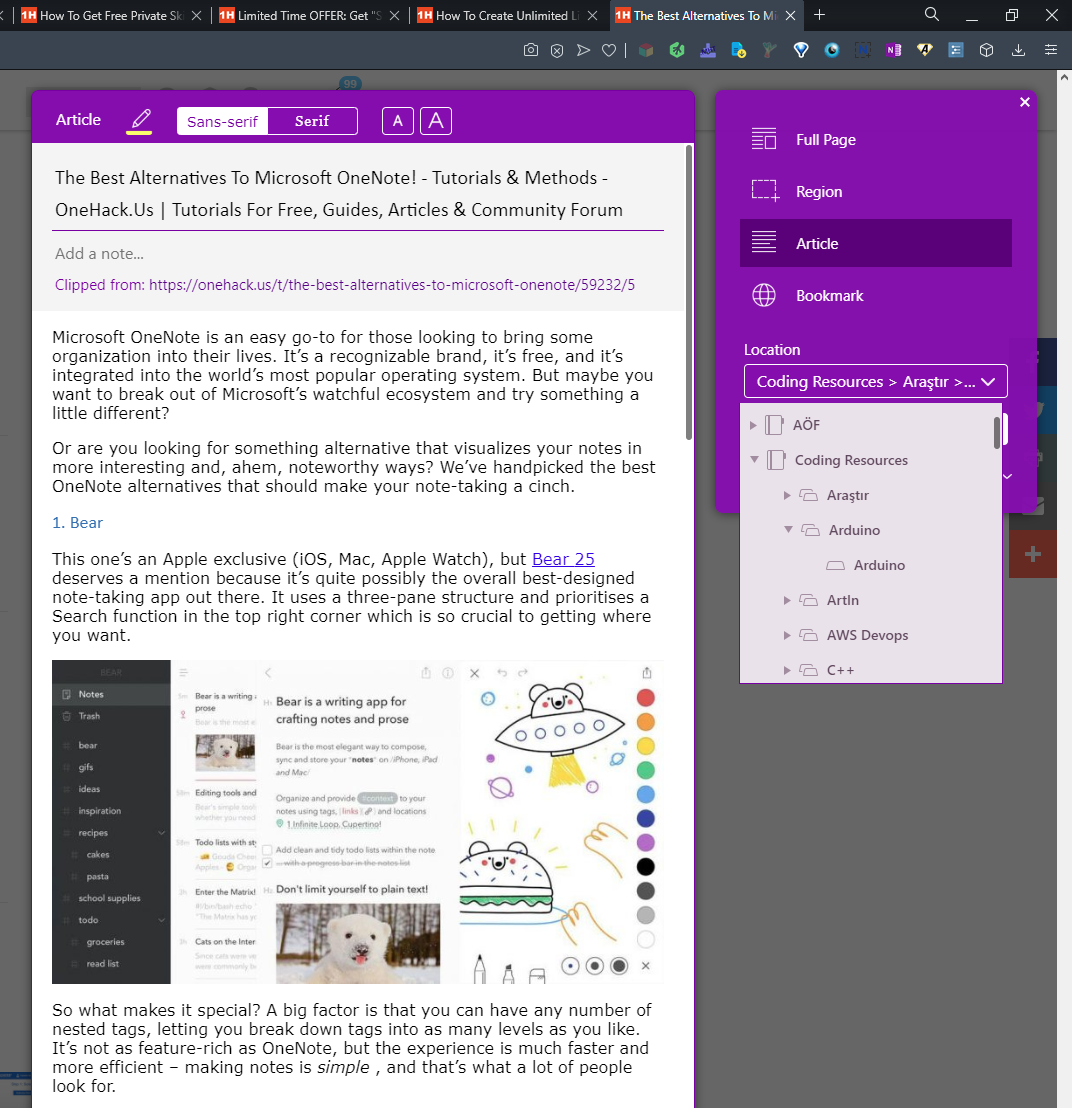1072x1108 pixels.
Task: Click the heart bookmark icon in toolbar
Action: pyautogui.click(x=609, y=50)
